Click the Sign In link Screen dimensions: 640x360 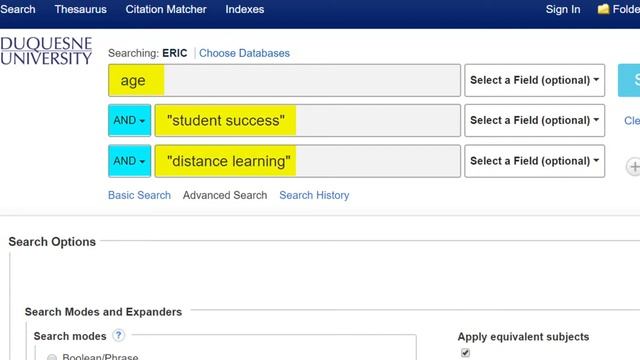point(563,9)
